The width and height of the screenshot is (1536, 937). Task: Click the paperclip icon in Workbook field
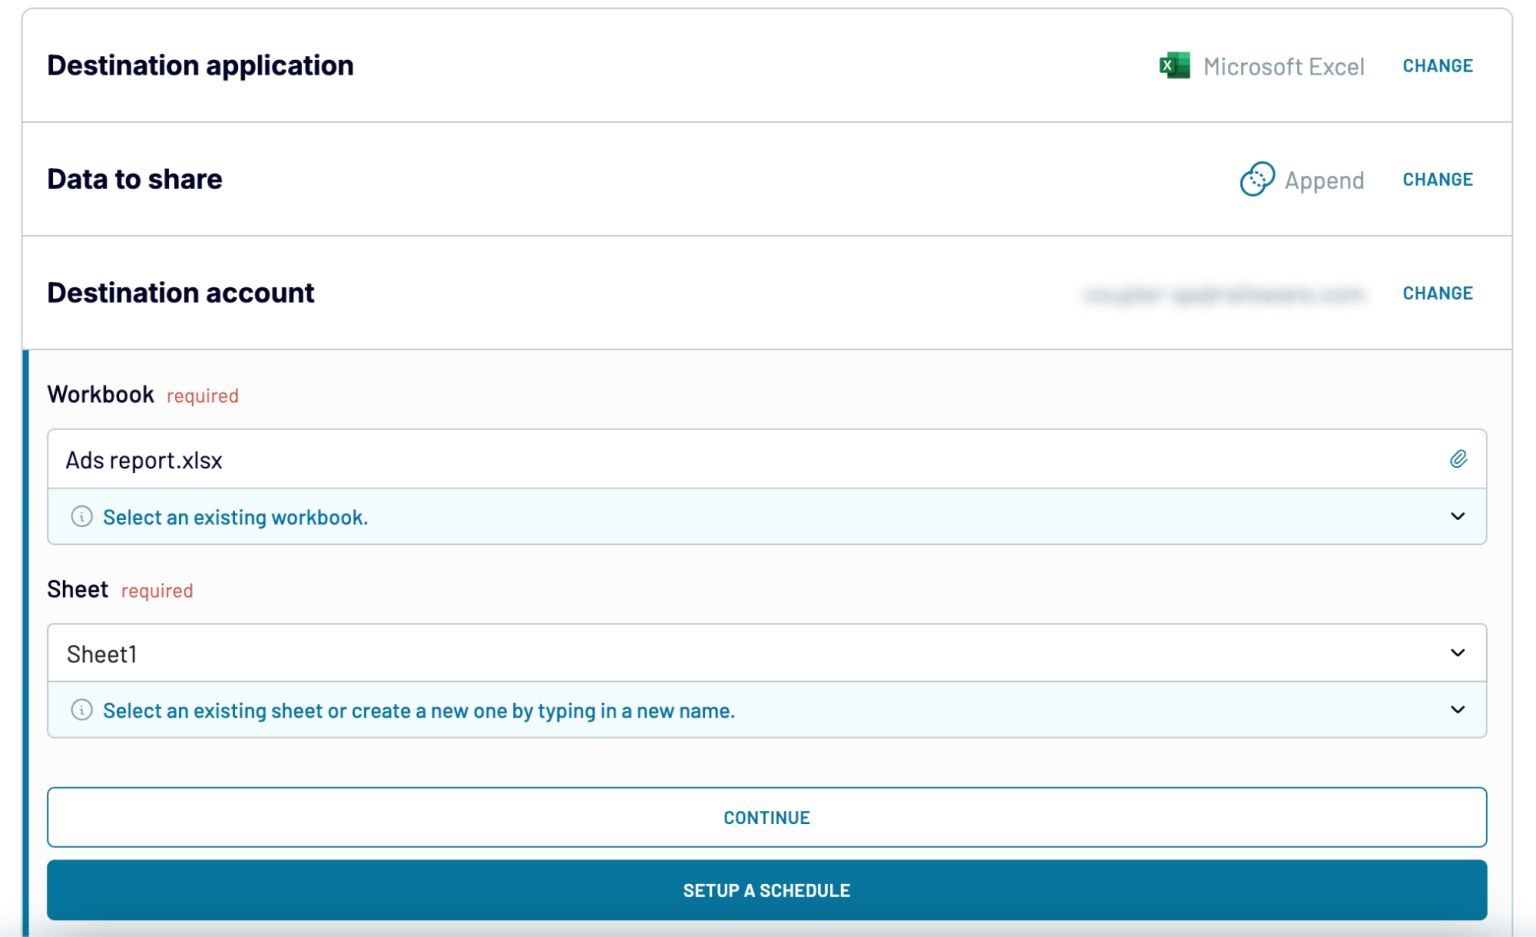point(1458,459)
